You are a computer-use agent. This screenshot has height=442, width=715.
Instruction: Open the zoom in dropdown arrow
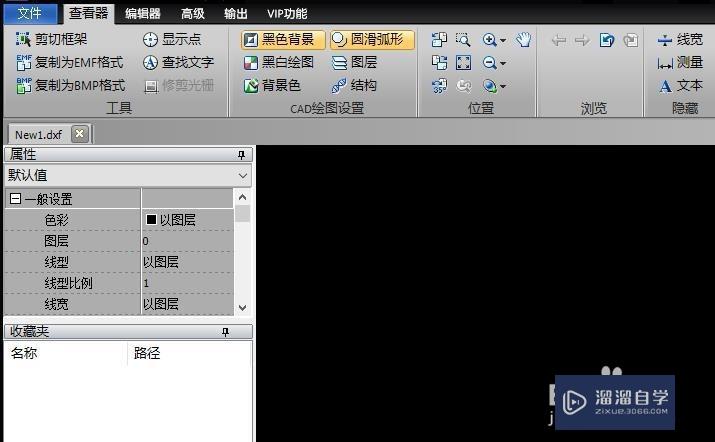point(503,40)
